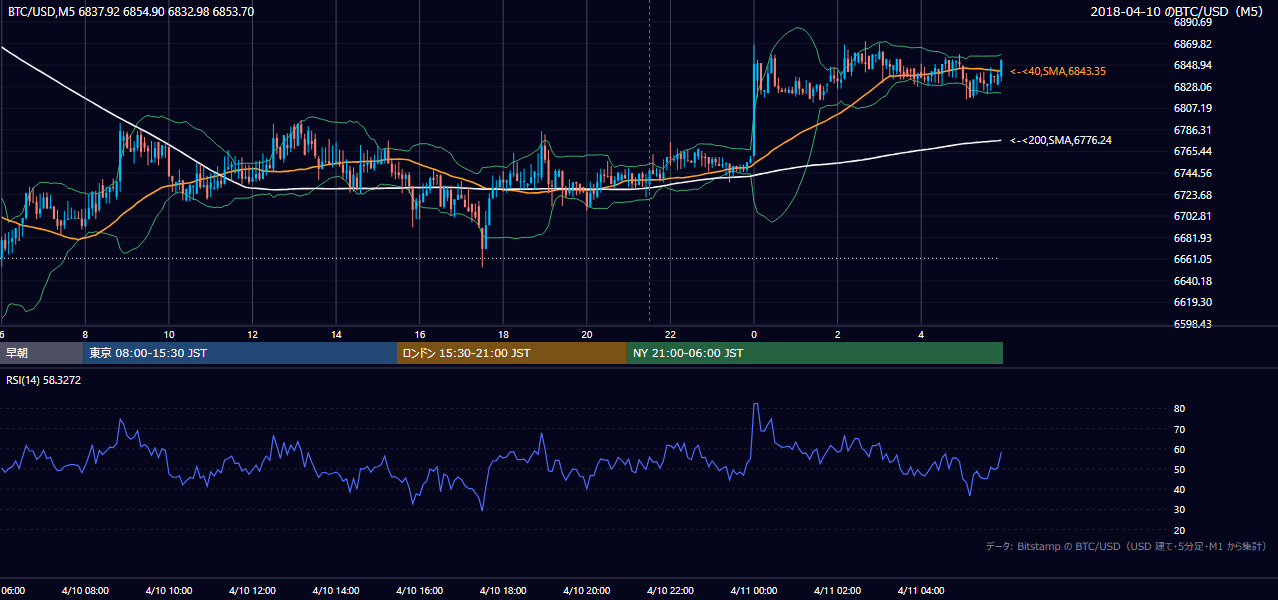
Task: Click the bottom time label 4/10 14:00
Action: [x=335, y=591]
